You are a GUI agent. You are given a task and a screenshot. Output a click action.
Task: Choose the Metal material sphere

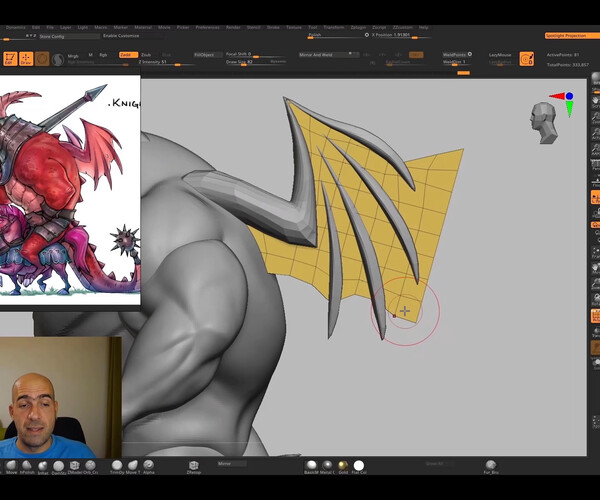pos(328,466)
